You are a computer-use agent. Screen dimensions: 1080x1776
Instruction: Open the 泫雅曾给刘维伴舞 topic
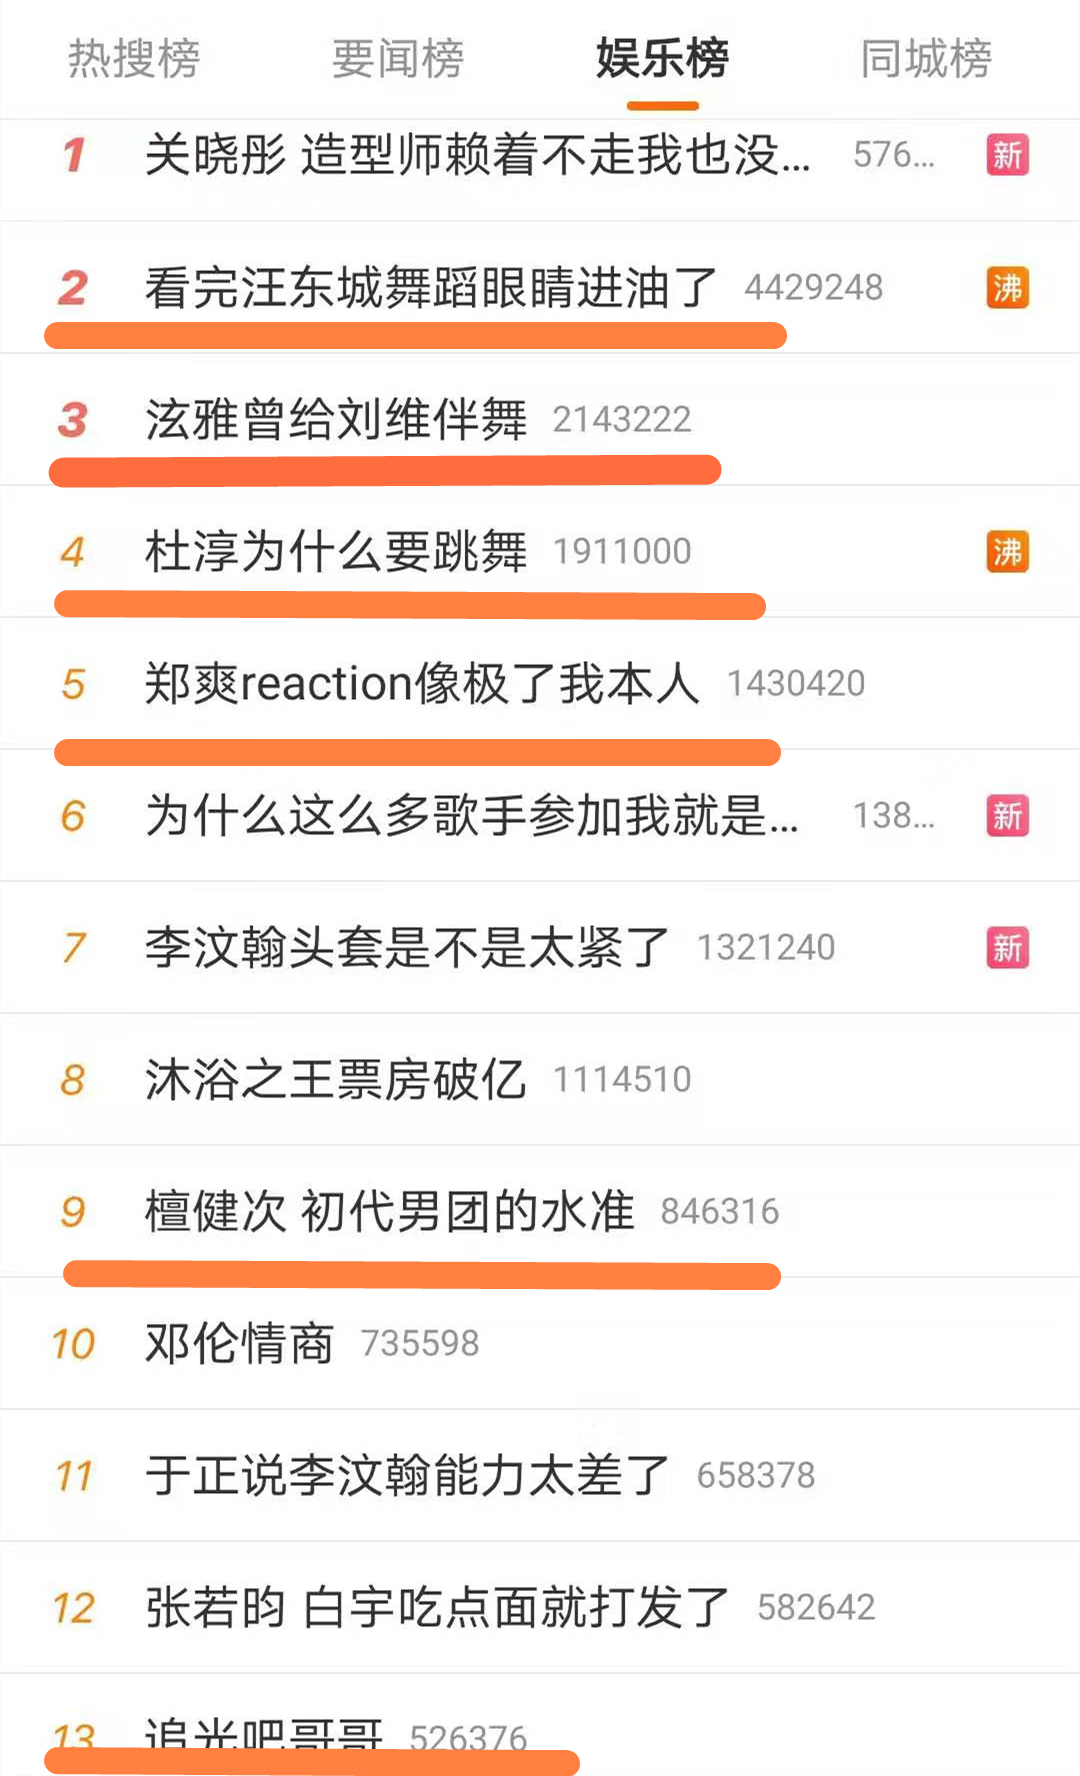pos(336,419)
